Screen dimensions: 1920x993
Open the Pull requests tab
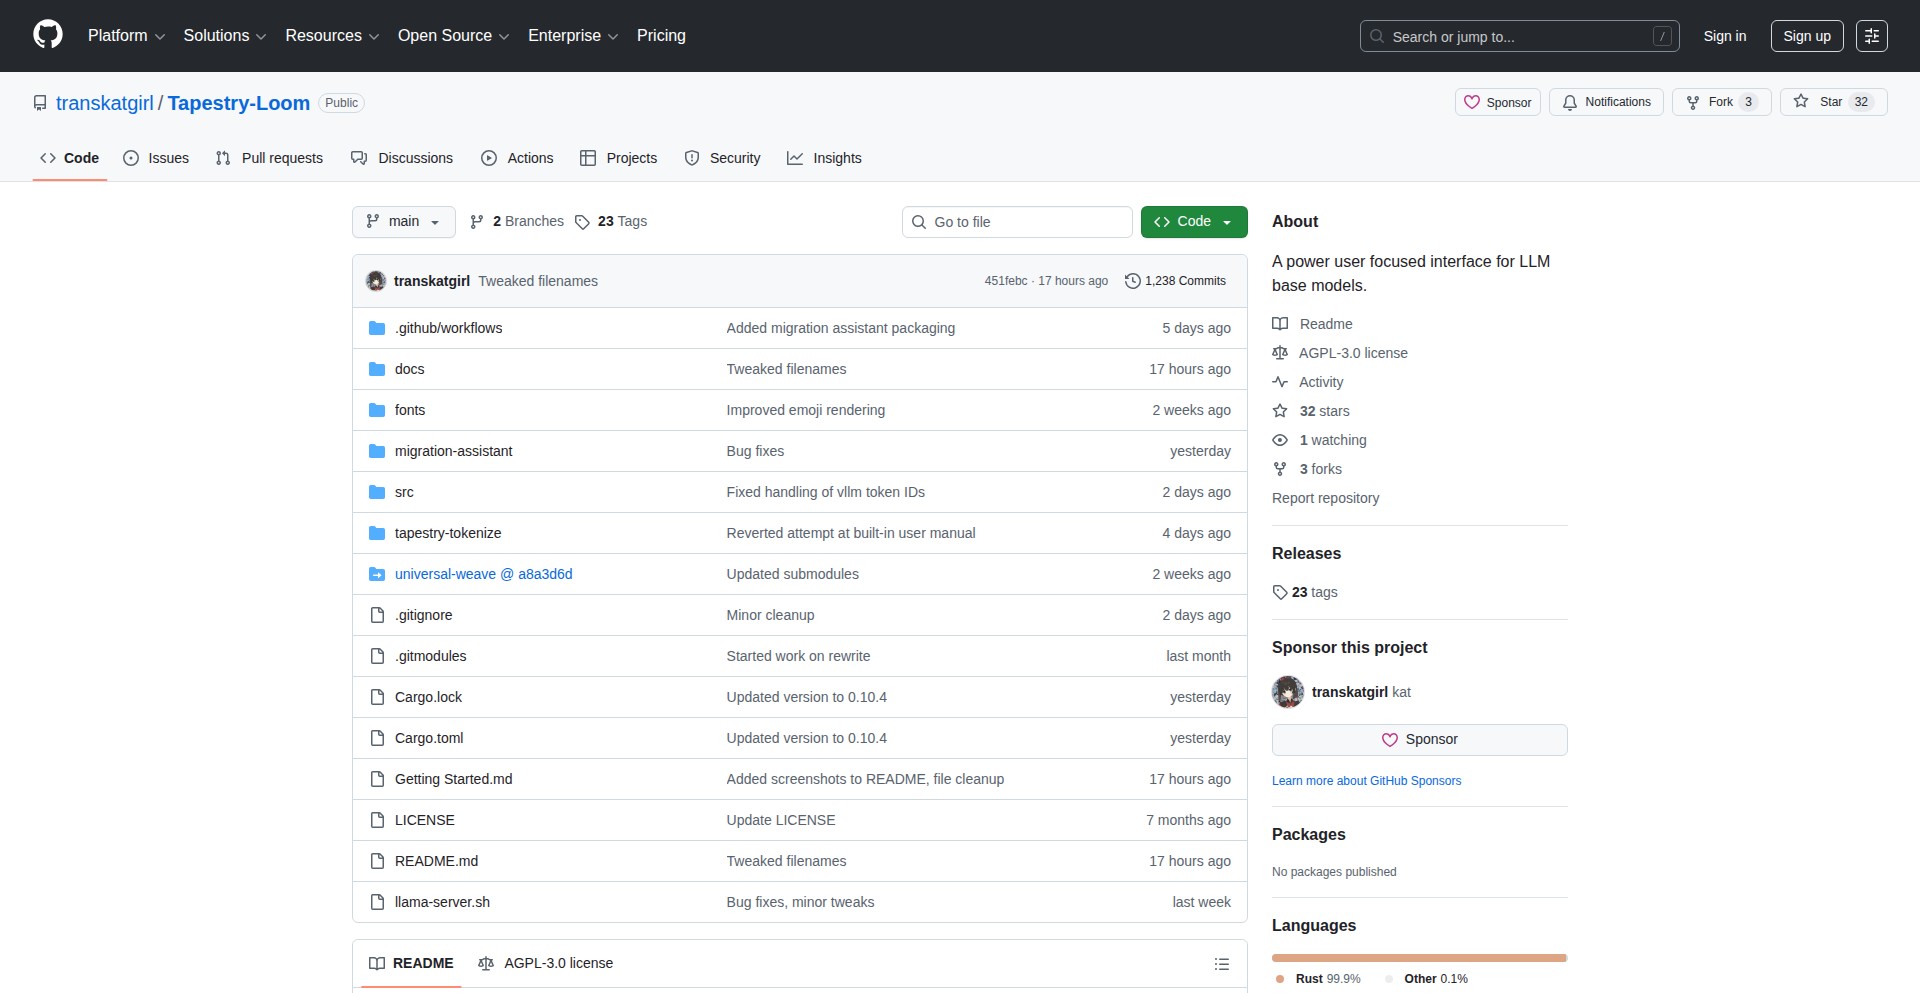[269, 158]
